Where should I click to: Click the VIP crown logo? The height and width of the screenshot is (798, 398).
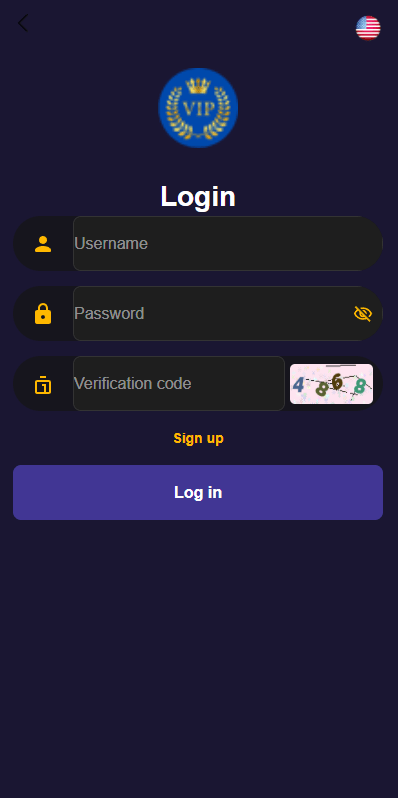[x=198, y=108]
